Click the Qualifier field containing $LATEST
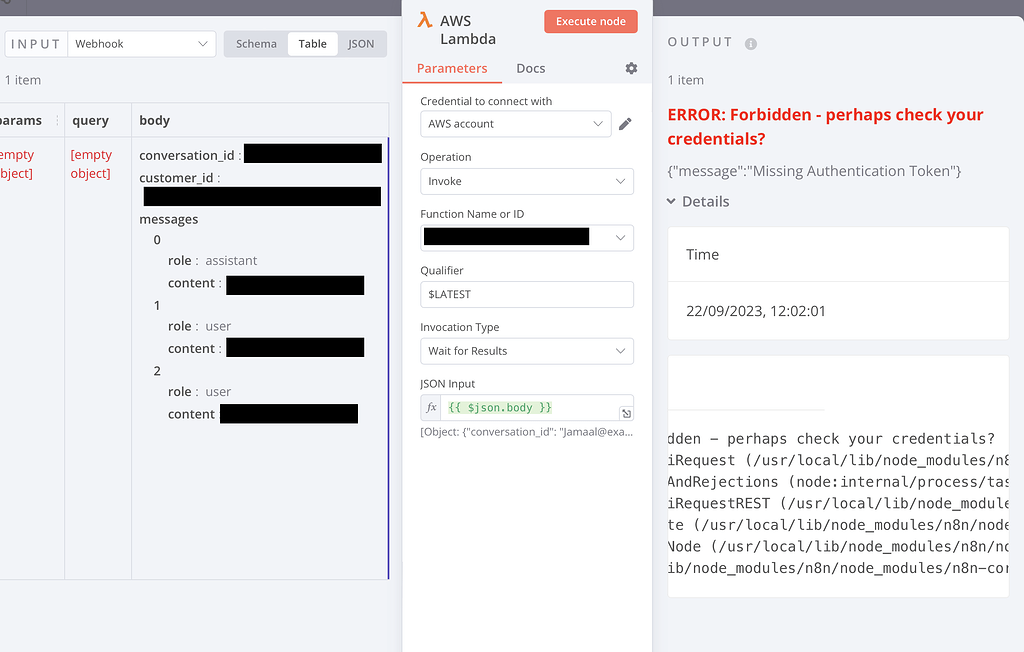The width and height of the screenshot is (1024, 652). pyautogui.click(x=527, y=294)
